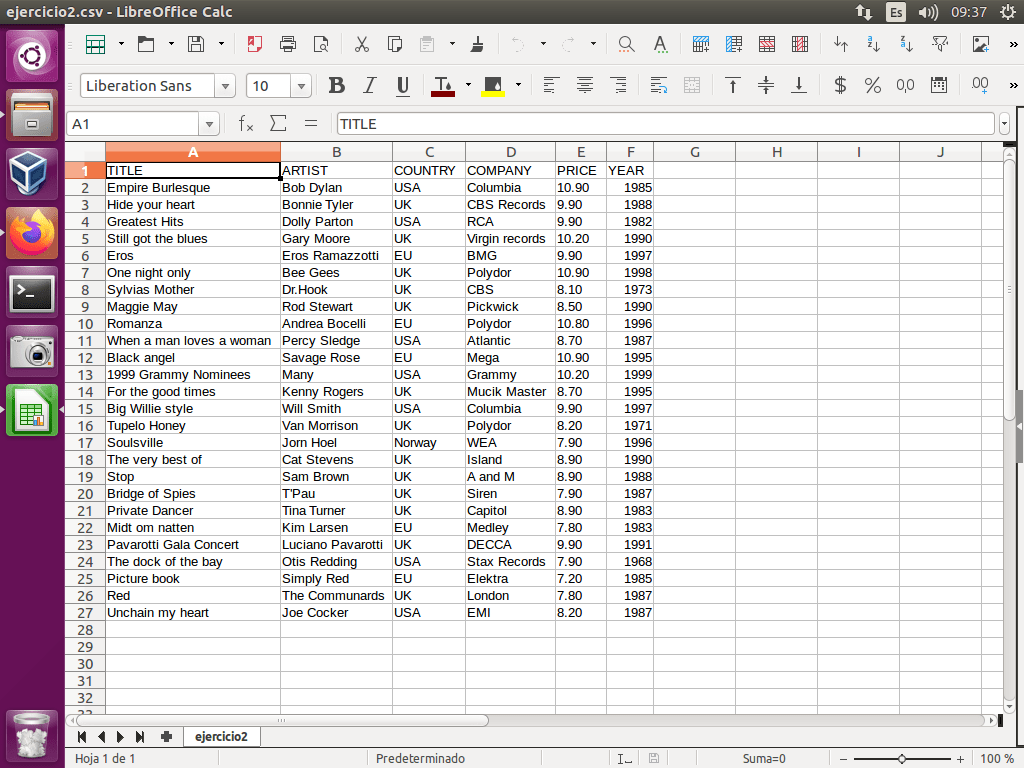
Task: Click the AutoFilter funnel icon
Action: tap(940, 44)
